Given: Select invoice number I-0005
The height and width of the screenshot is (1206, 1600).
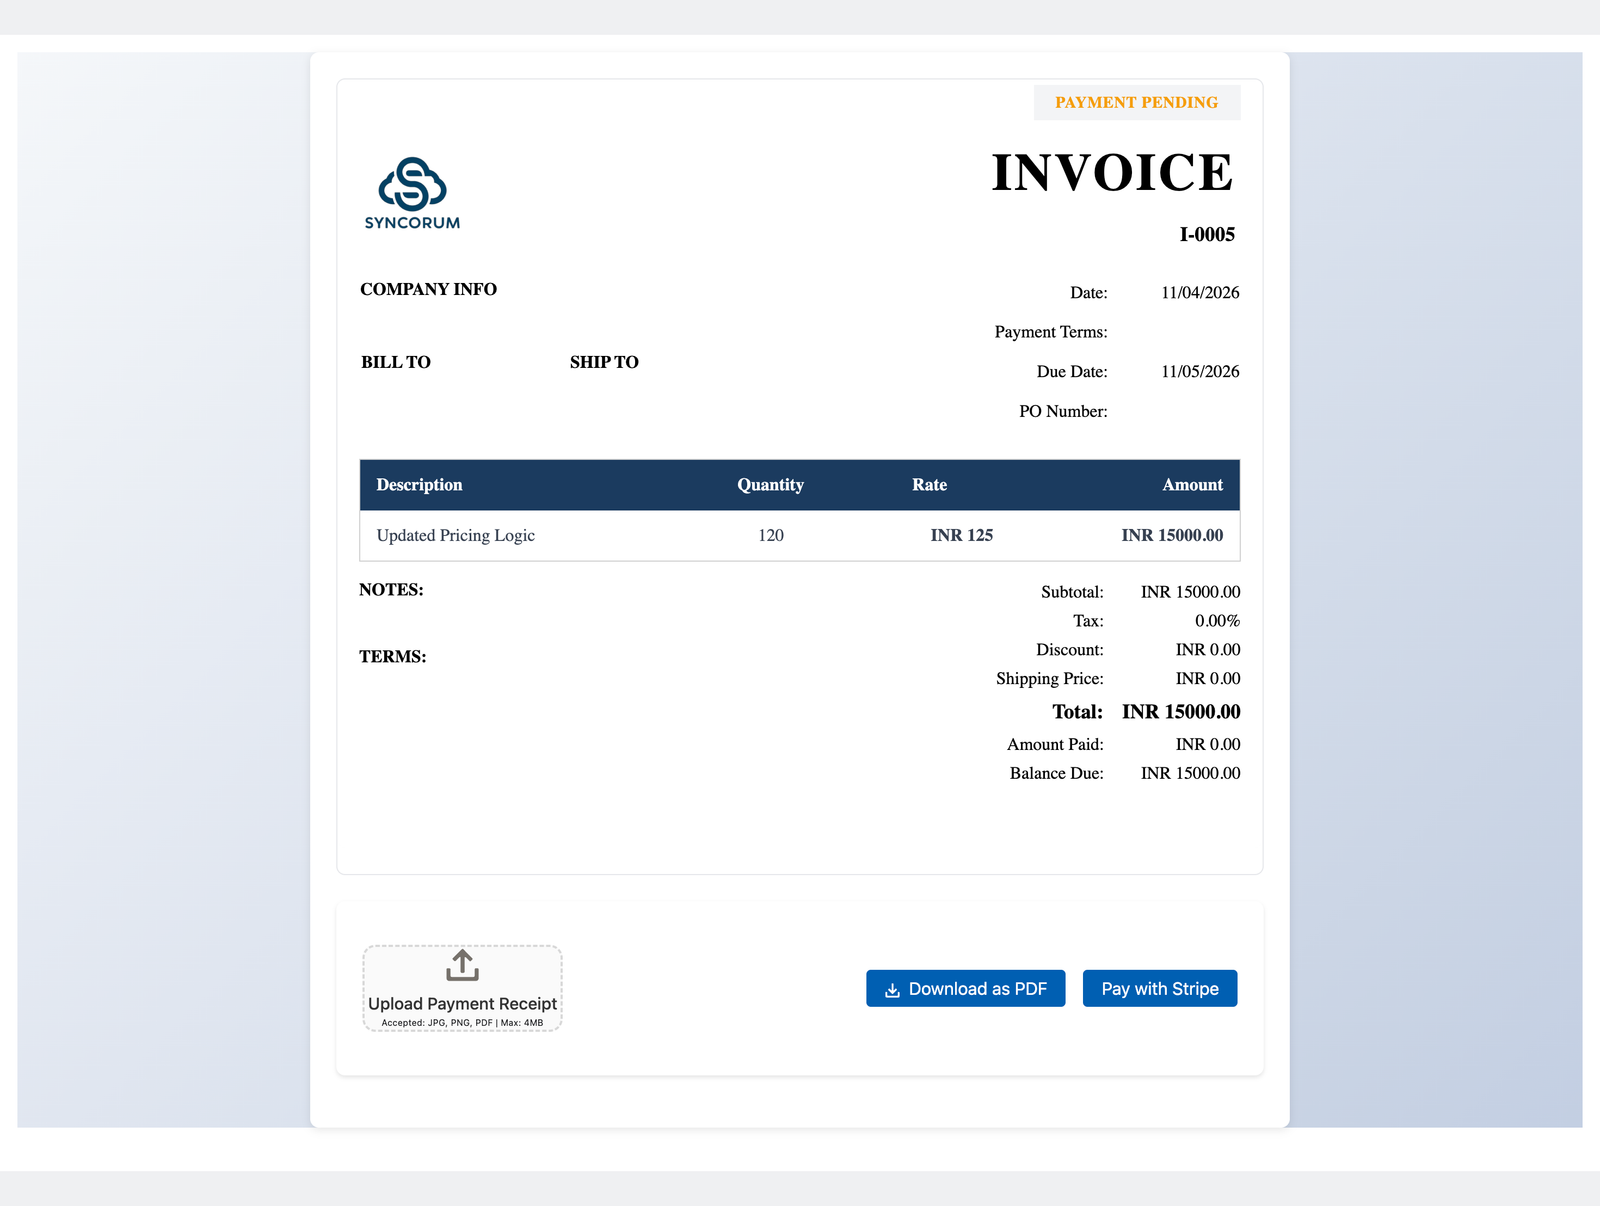Looking at the screenshot, I should (1207, 235).
